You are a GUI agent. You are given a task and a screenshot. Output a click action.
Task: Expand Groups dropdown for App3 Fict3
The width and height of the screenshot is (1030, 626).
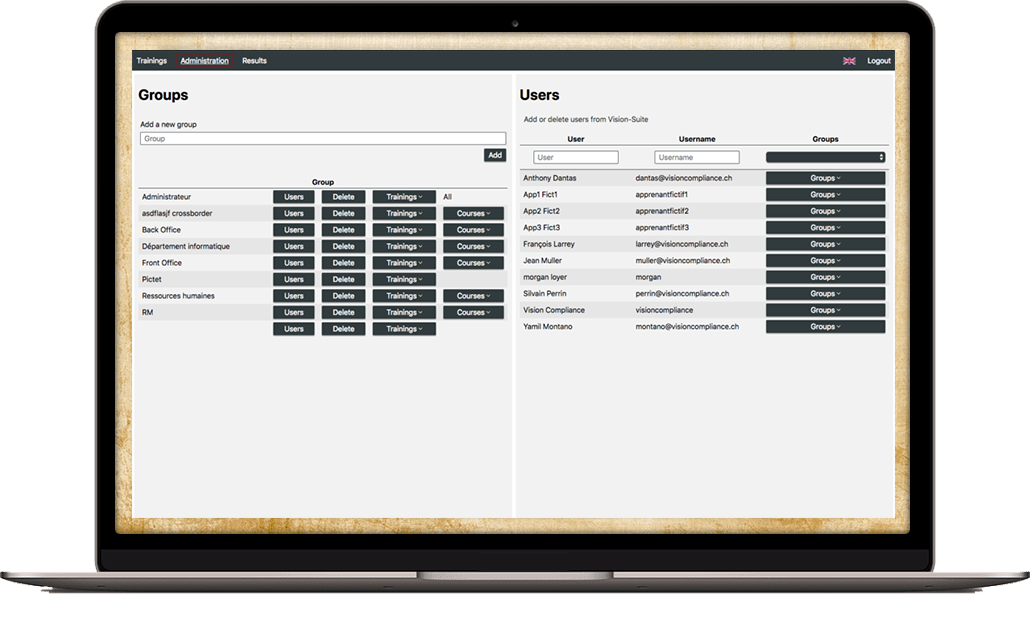[825, 227]
